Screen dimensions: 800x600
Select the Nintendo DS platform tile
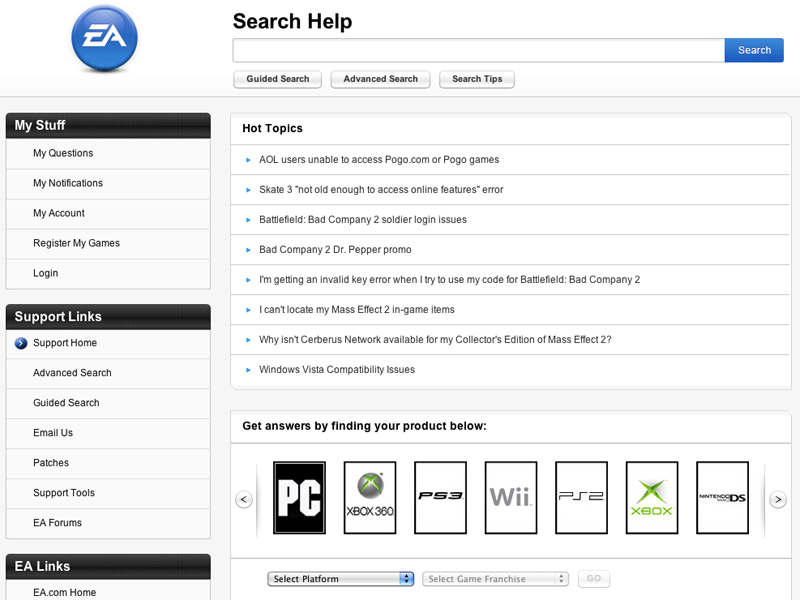coord(722,497)
